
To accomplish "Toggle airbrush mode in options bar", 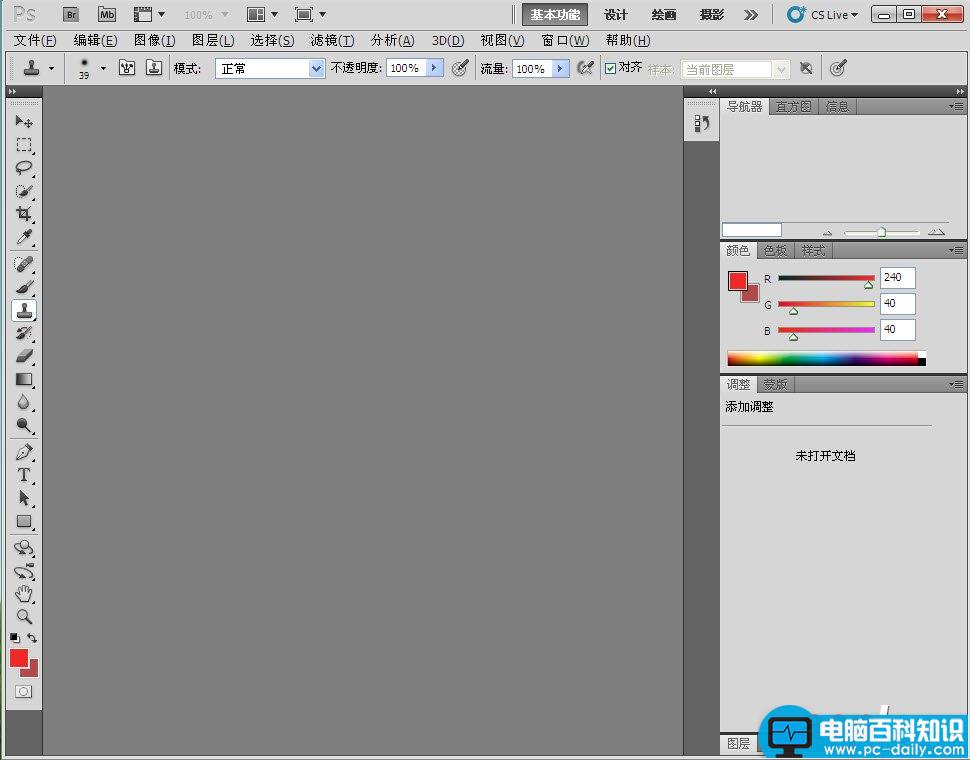I will [x=585, y=68].
